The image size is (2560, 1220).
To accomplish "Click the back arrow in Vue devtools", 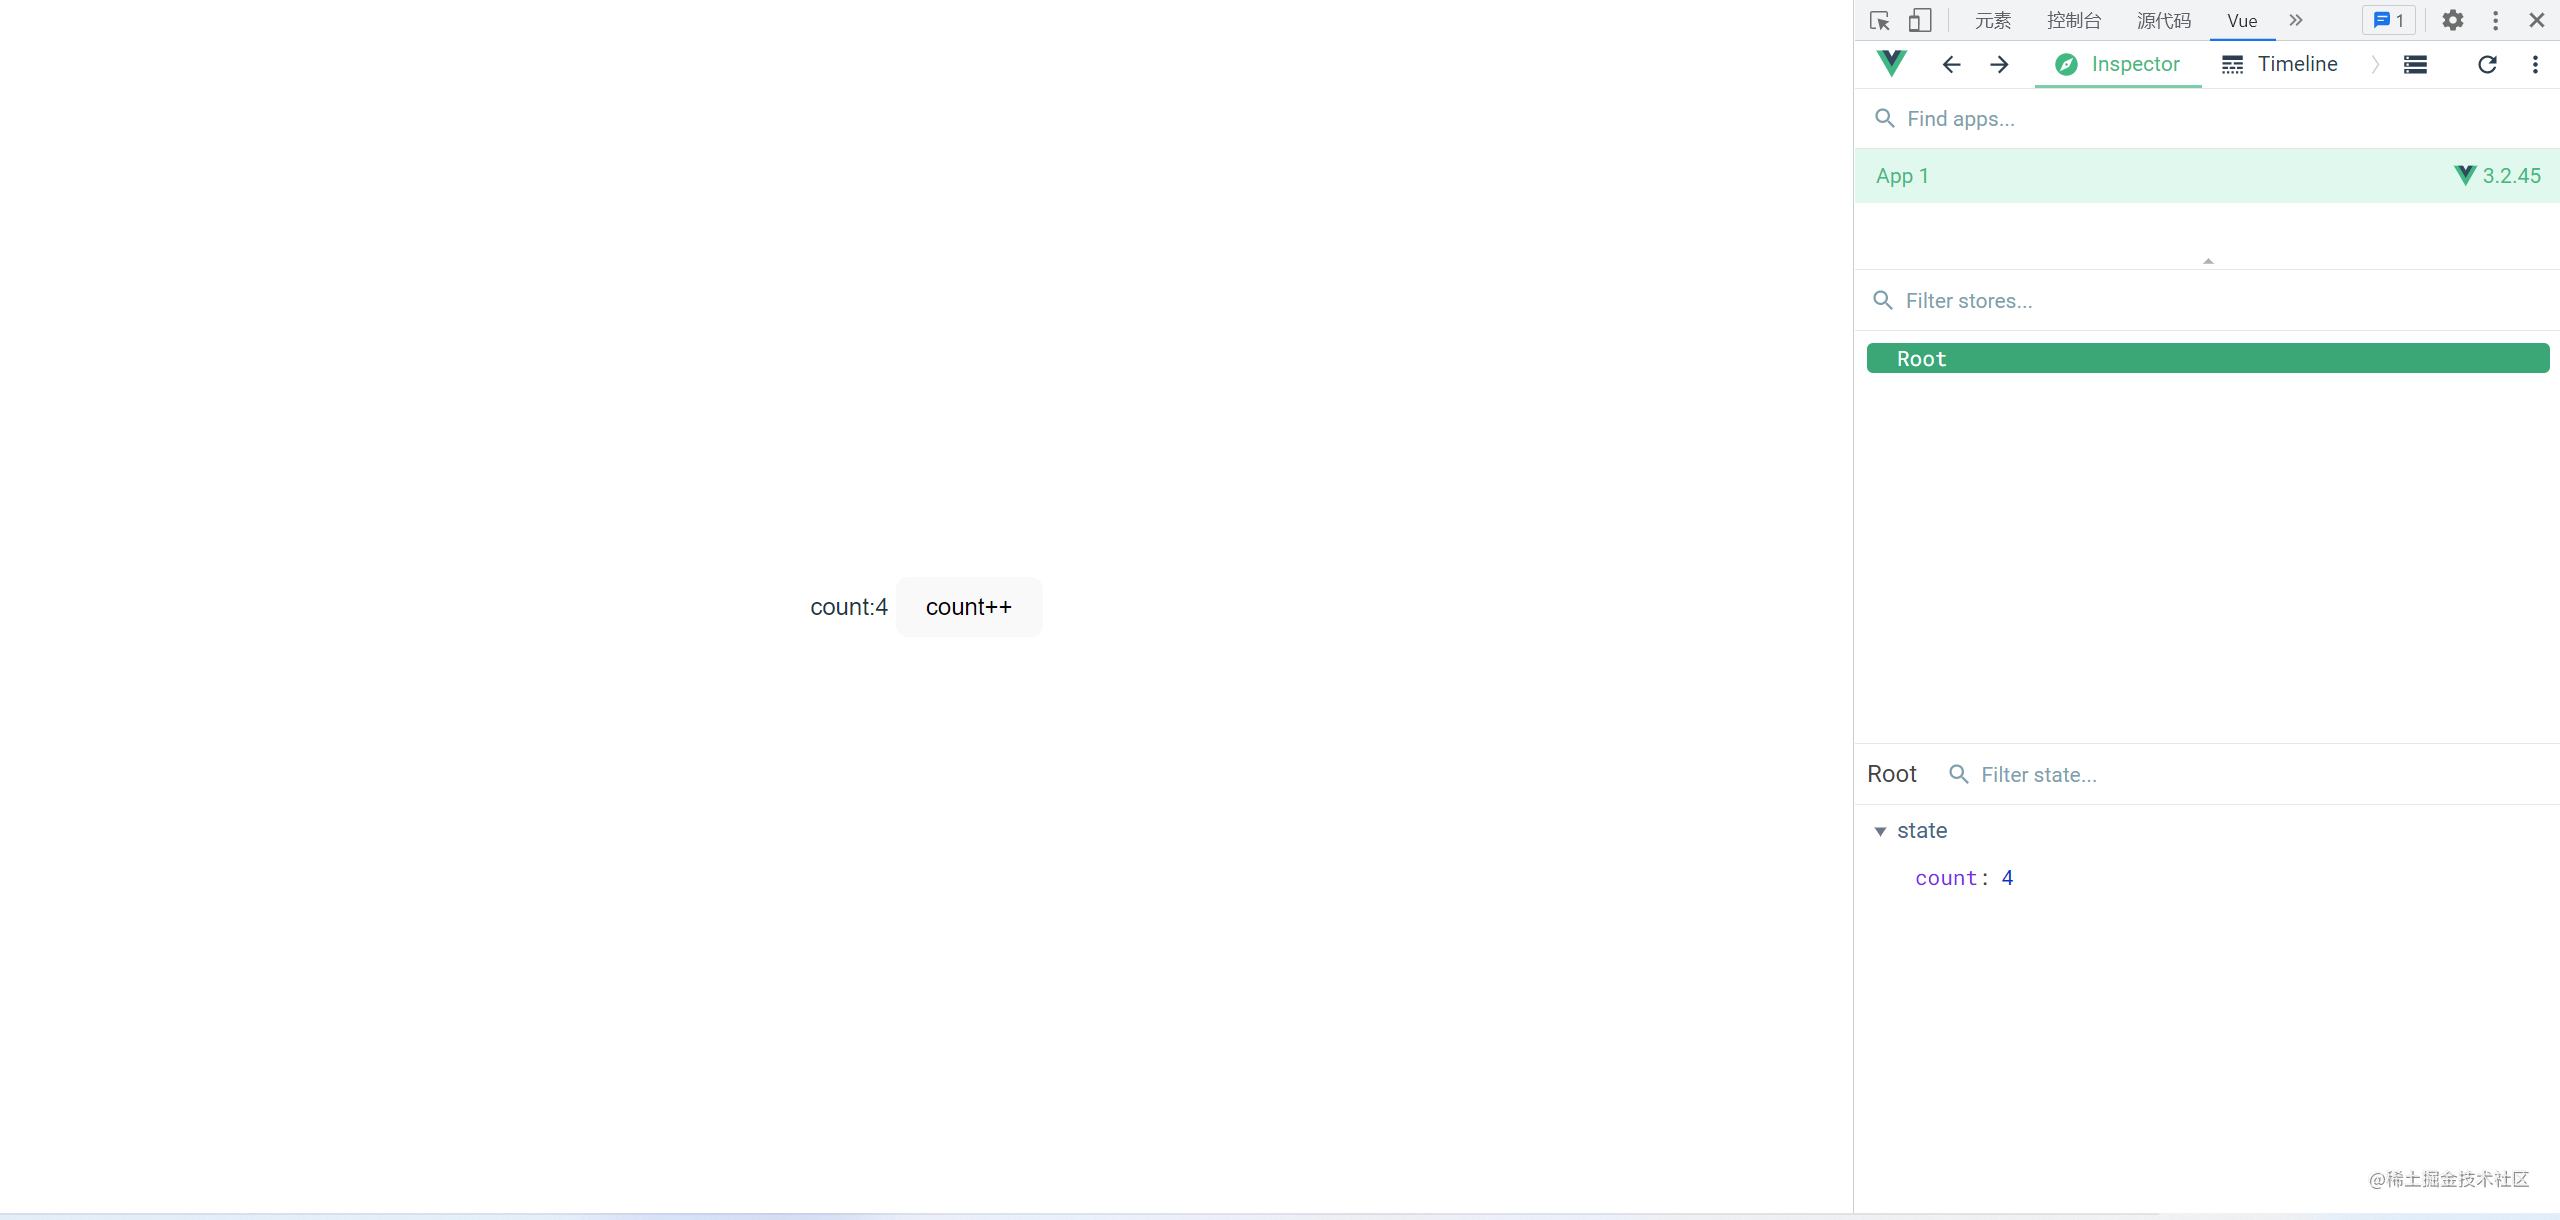I will tap(1951, 65).
